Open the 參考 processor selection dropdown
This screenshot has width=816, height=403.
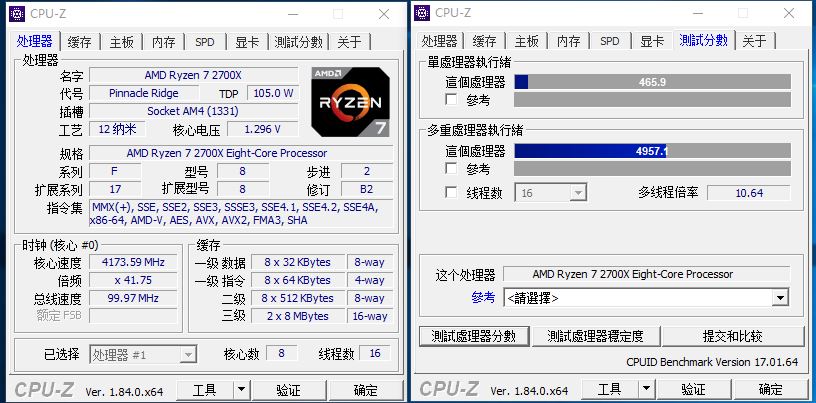click(646, 298)
